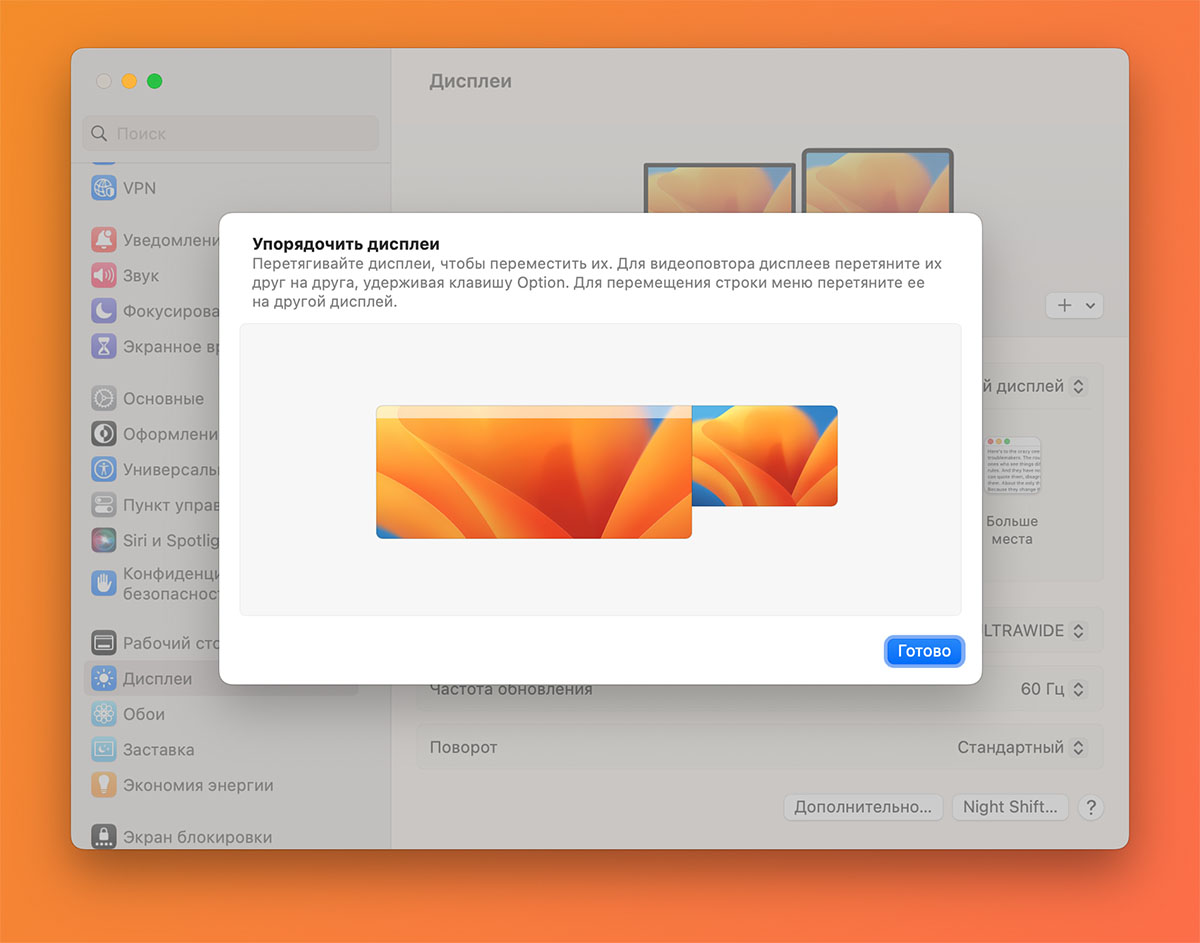Screen dimensions: 1200x943
Task: Click the Экранное время hourglass icon
Action: coord(104,347)
